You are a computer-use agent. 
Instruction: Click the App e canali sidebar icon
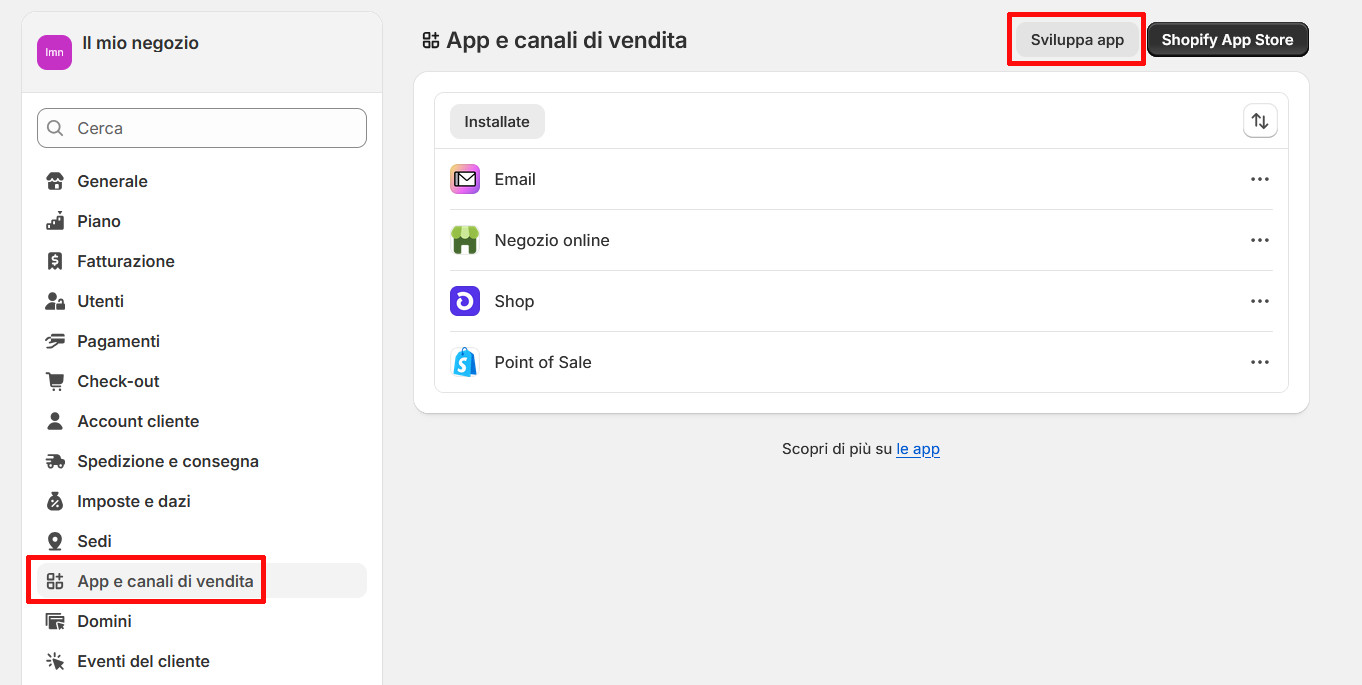pyautogui.click(x=55, y=581)
